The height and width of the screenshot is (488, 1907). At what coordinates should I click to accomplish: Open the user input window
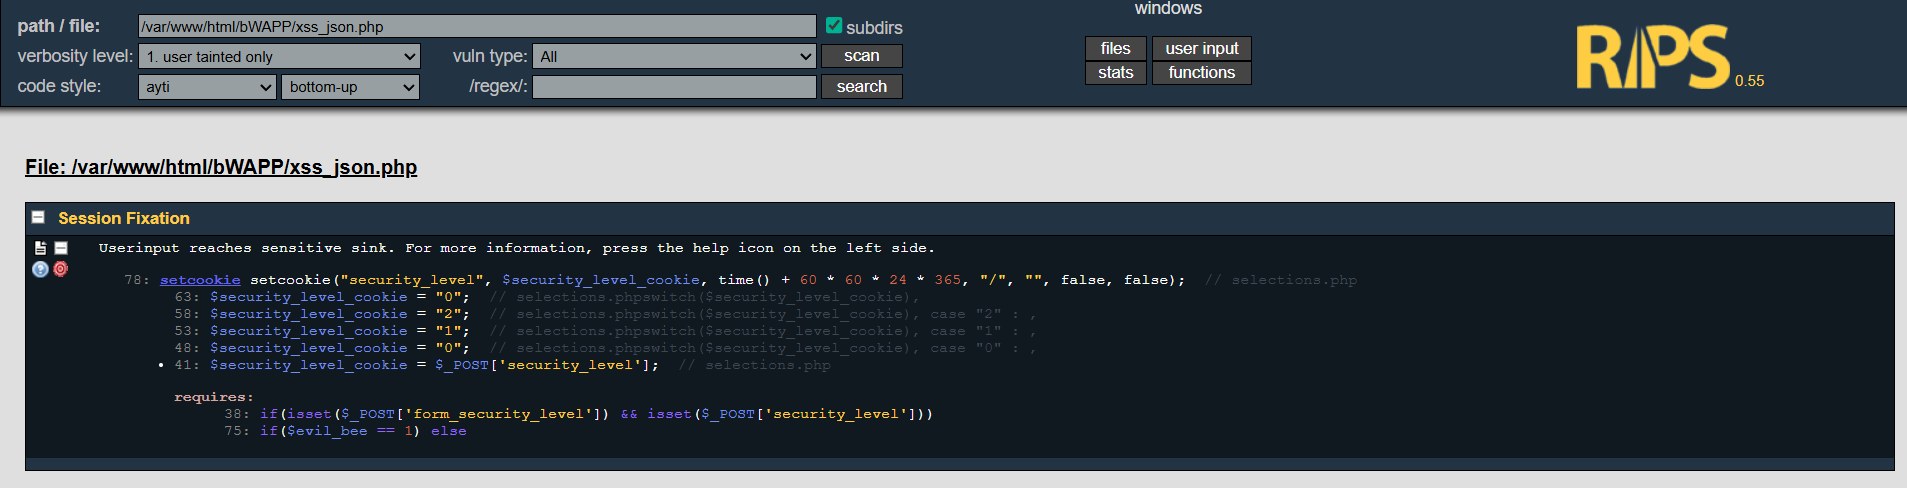pos(1201,49)
